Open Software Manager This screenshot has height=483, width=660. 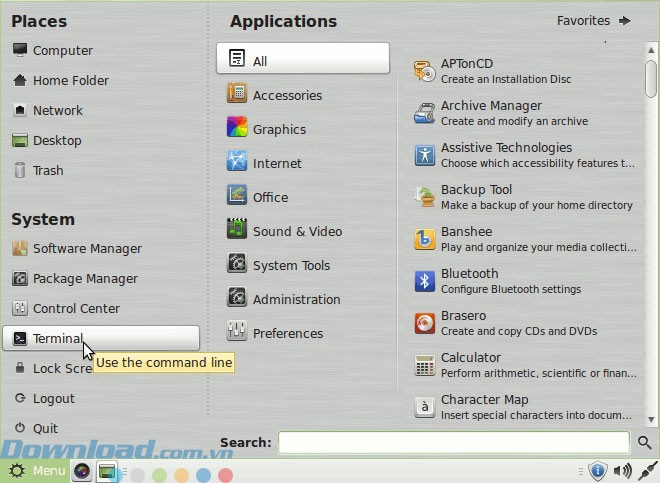[x=87, y=248]
